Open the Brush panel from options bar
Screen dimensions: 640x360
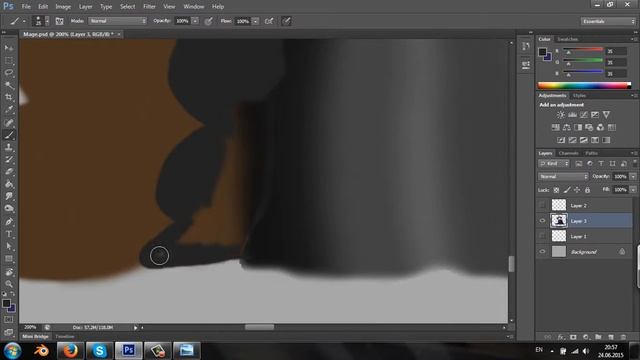[60, 21]
